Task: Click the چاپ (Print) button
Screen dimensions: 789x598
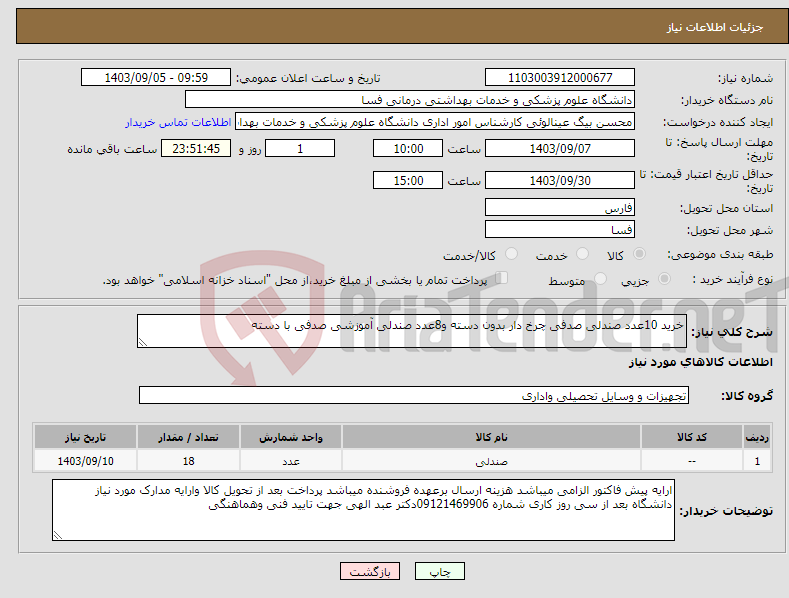Action: click(x=439, y=571)
